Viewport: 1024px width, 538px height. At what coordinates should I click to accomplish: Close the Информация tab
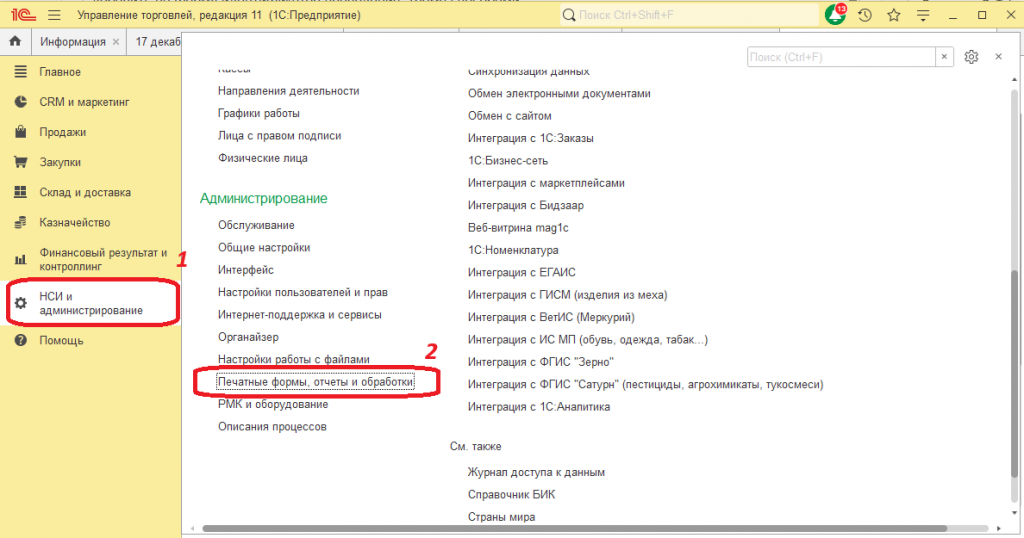tap(116, 42)
